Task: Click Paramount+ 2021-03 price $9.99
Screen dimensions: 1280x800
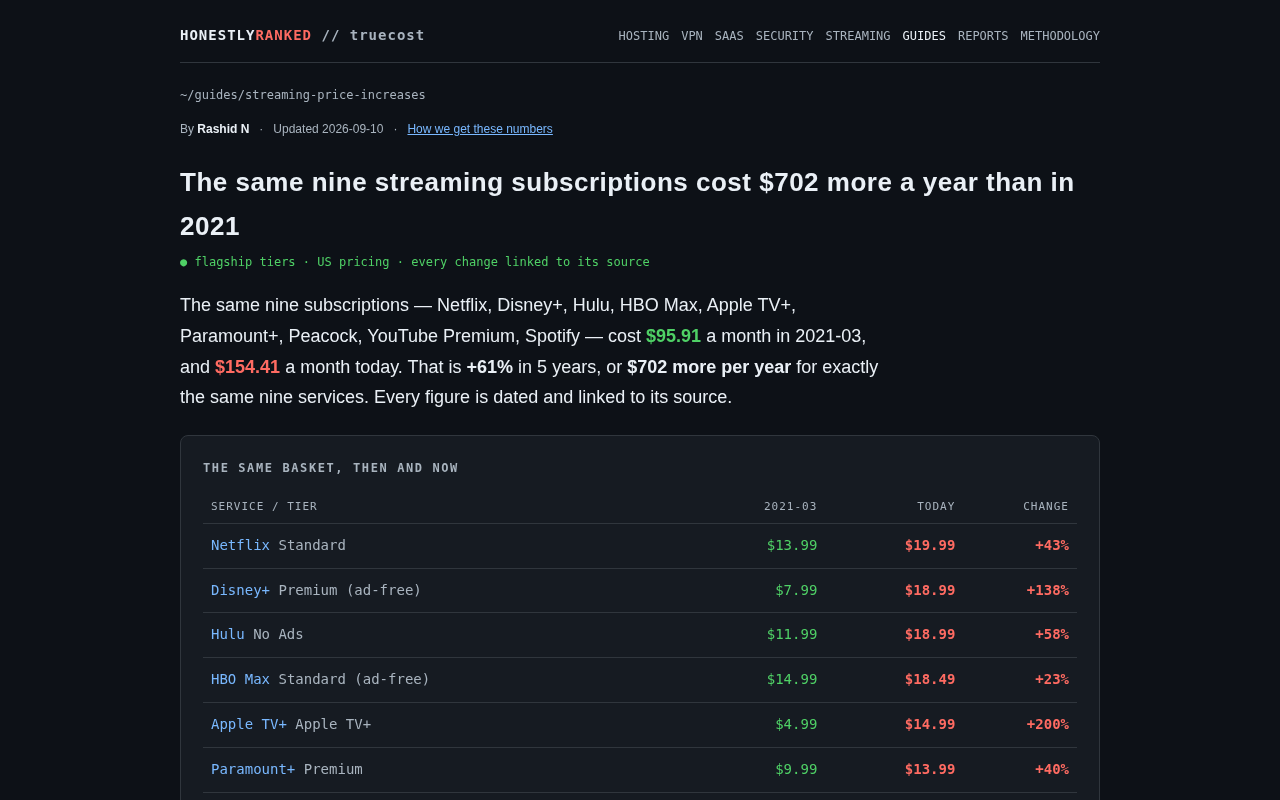Action: [796, 769]
